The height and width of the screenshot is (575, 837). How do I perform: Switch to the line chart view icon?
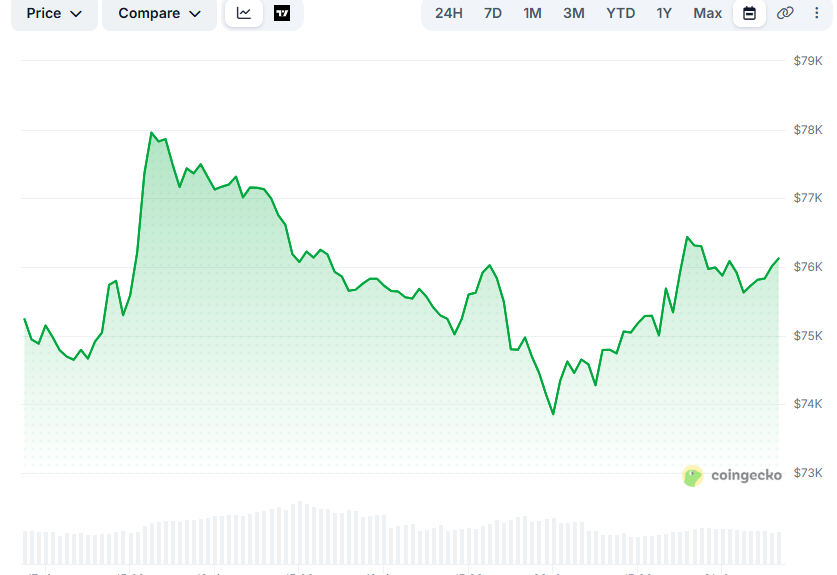[x=244, y=14]
